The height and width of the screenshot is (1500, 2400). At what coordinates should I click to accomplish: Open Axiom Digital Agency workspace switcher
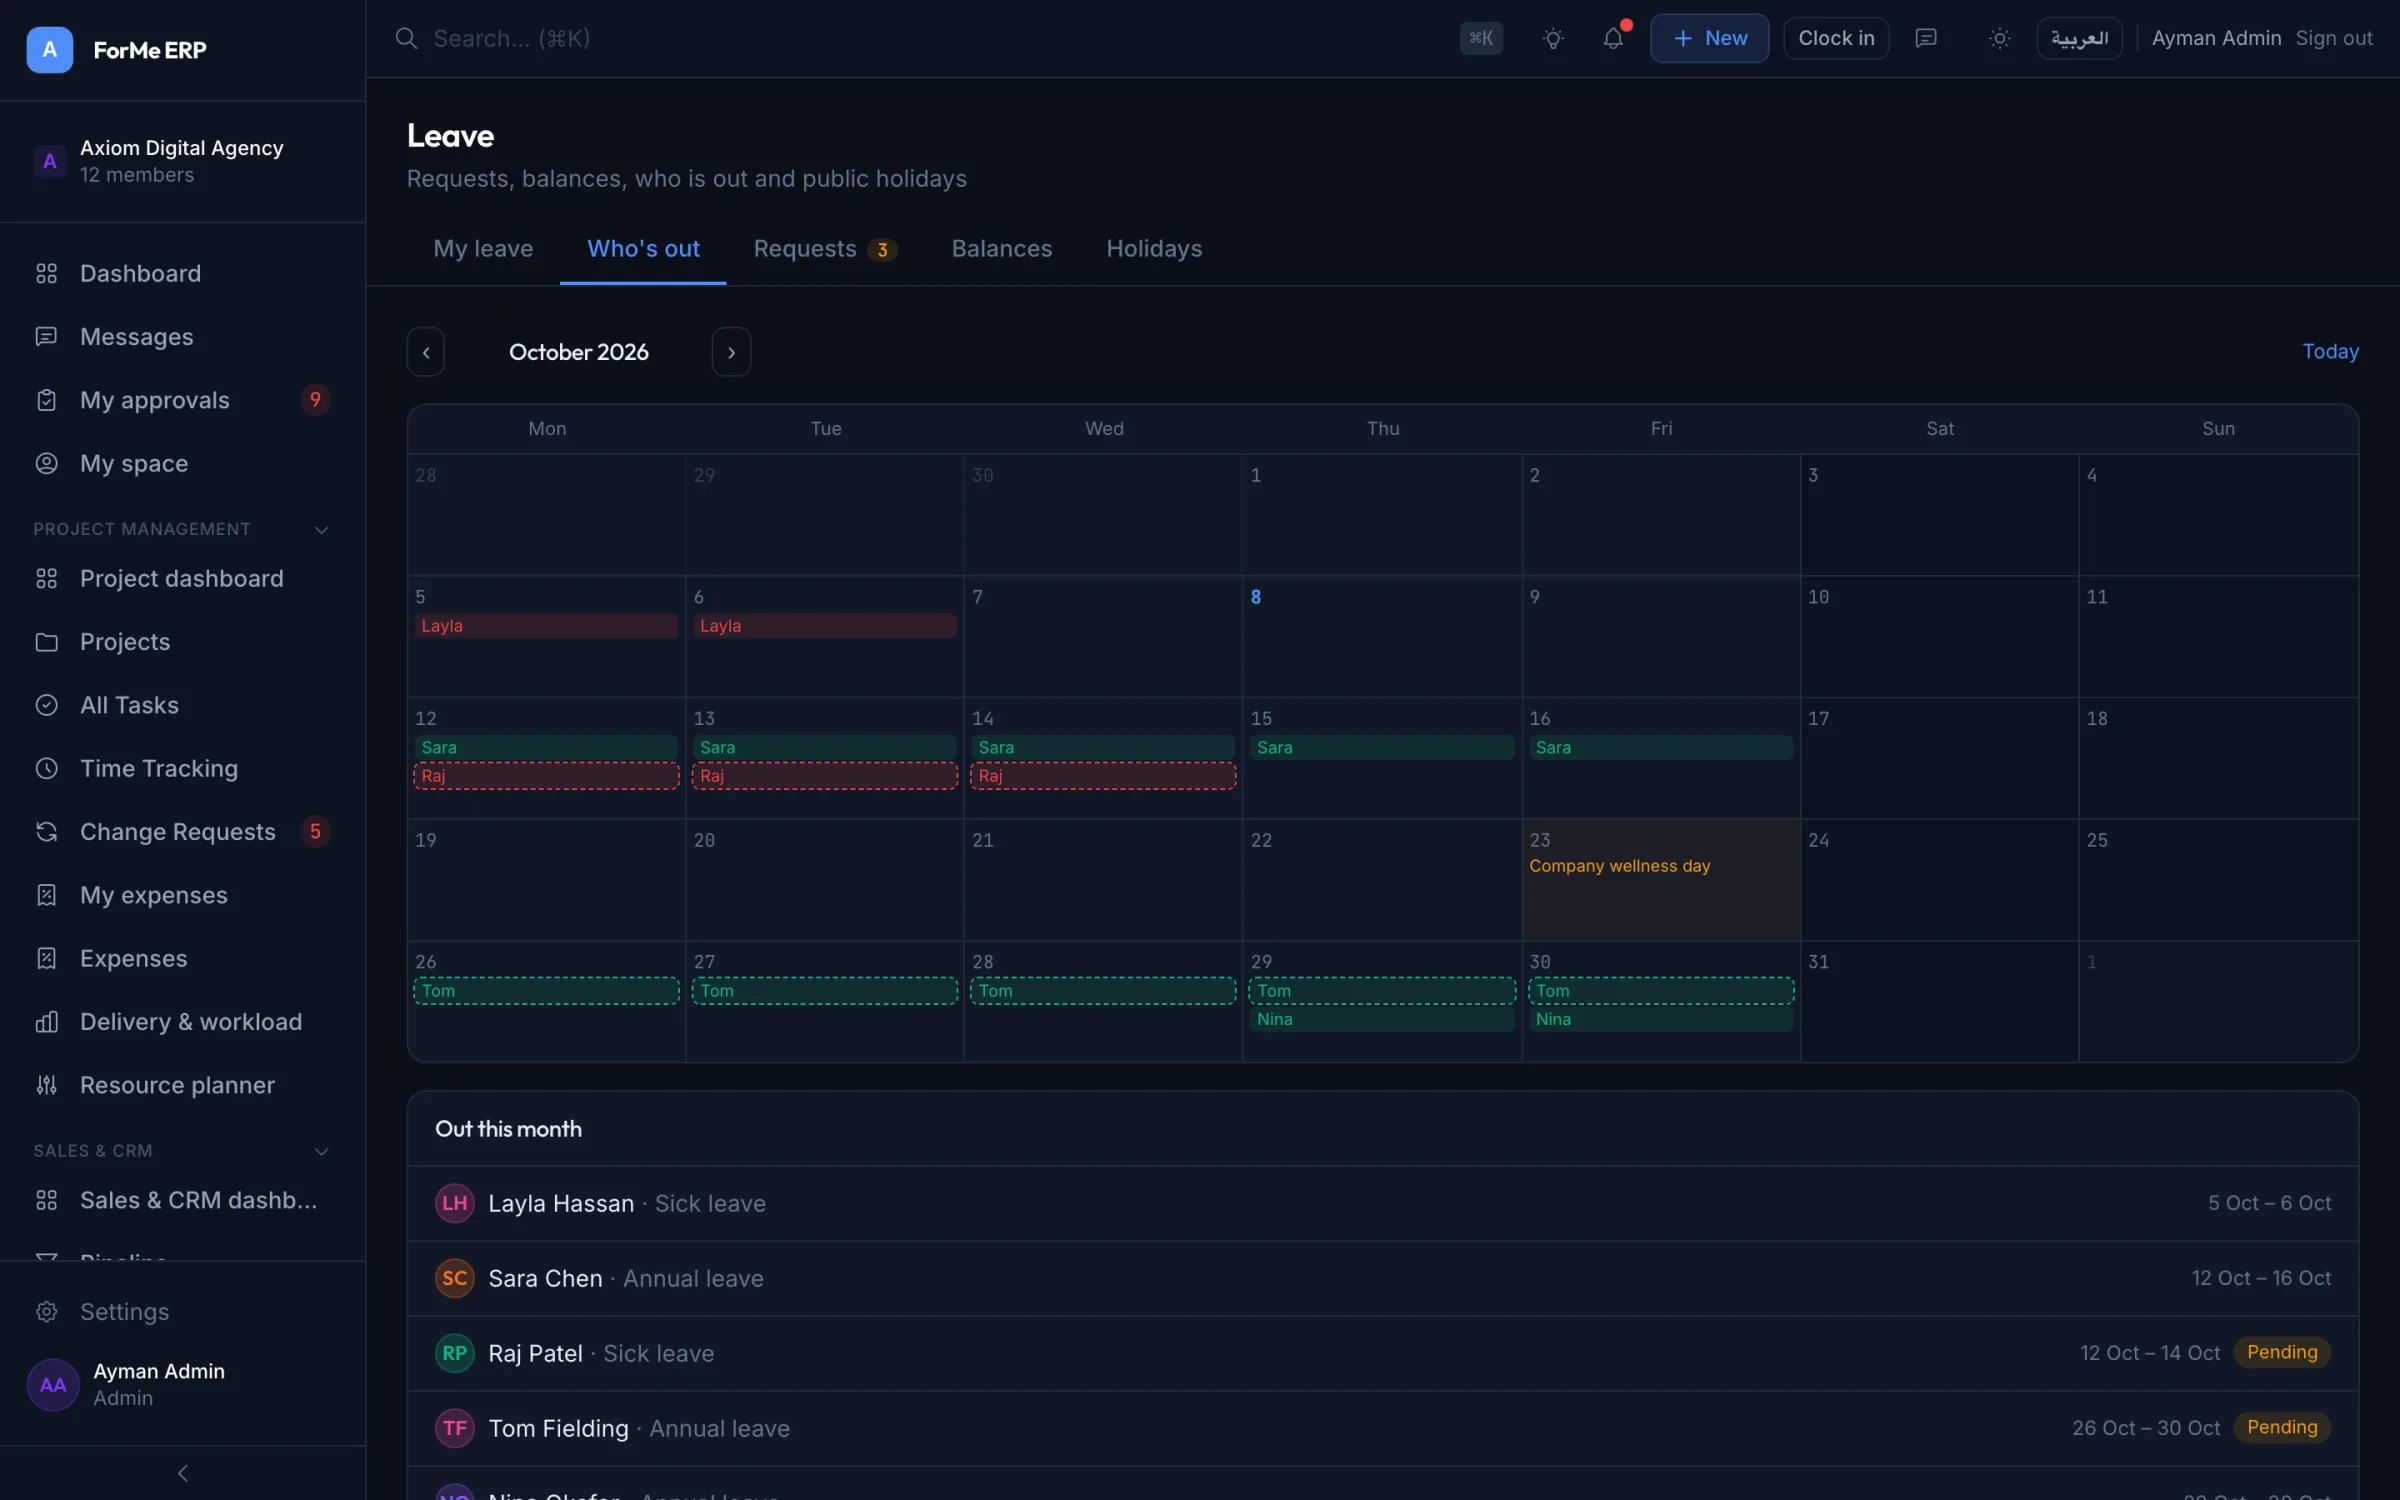(x=182, y=161)
